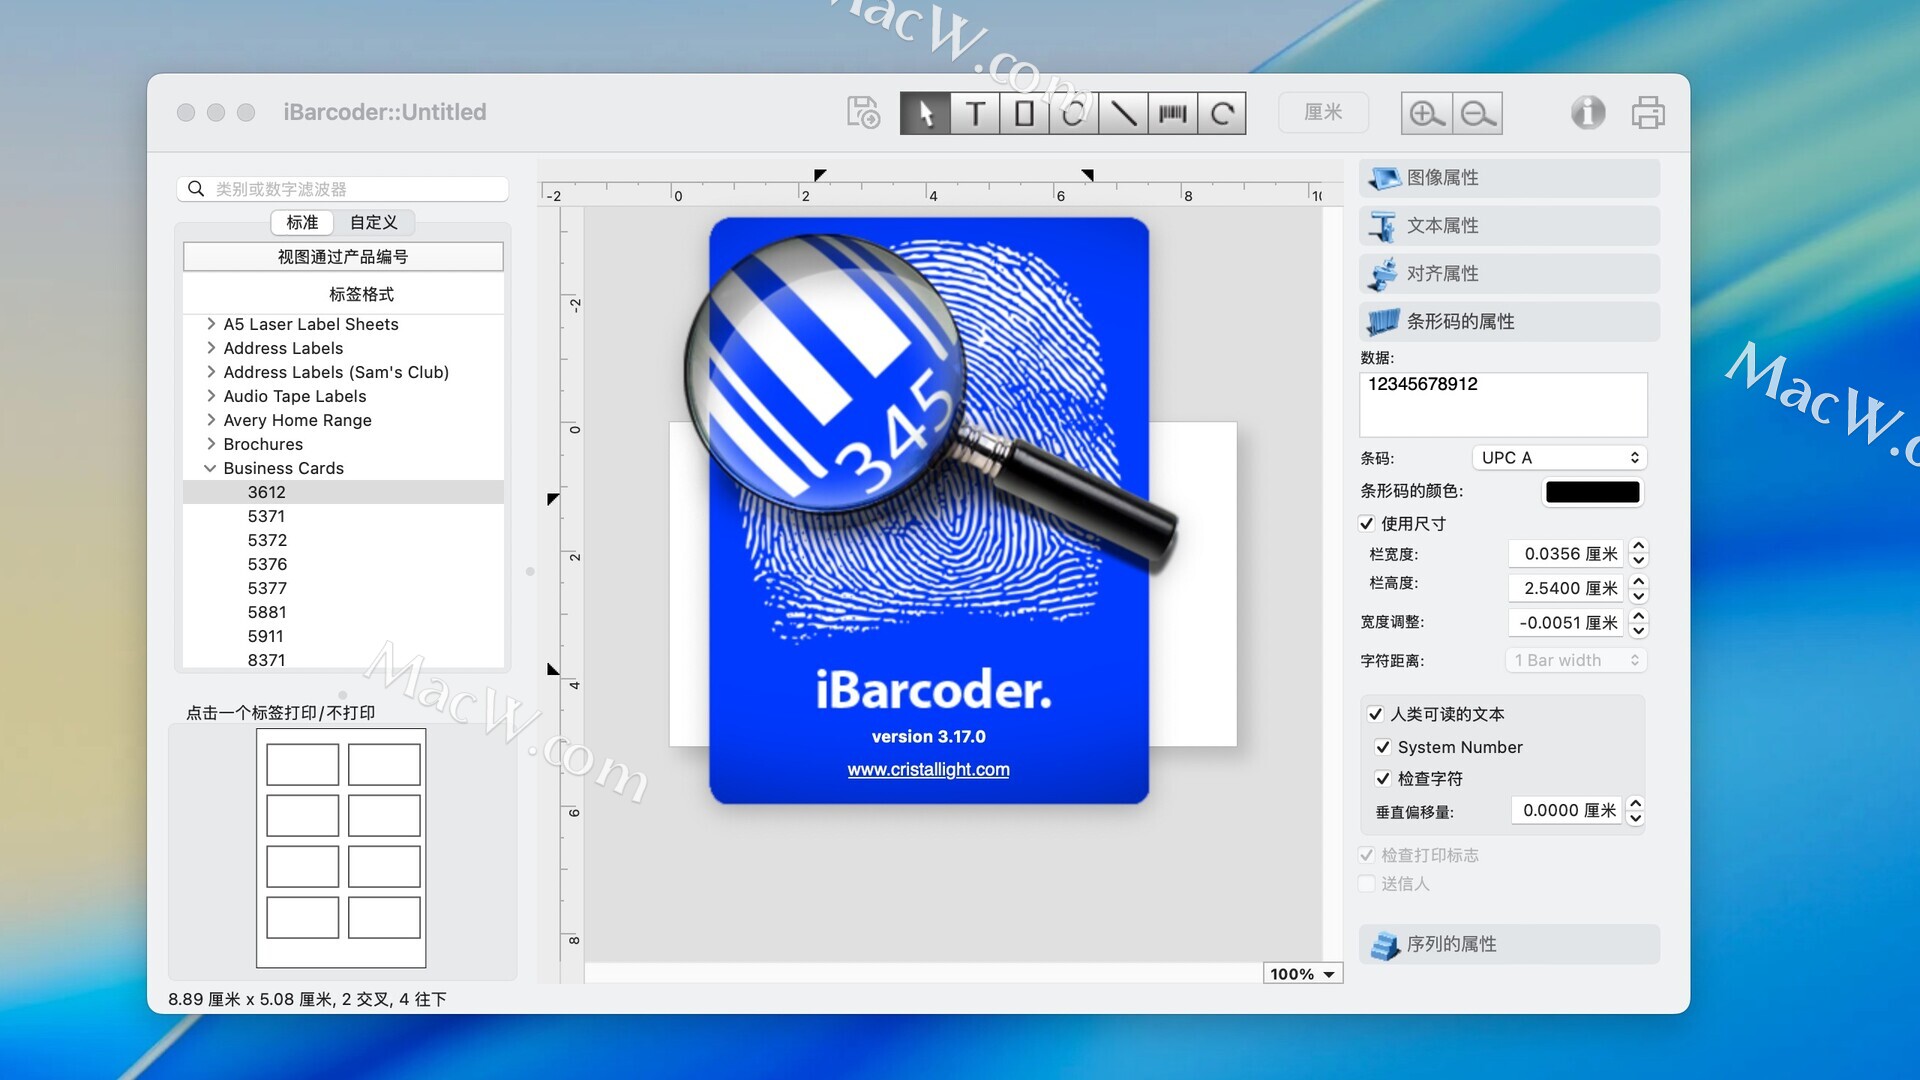Click the 数据 field containing 12345678912

(1503, 404)
